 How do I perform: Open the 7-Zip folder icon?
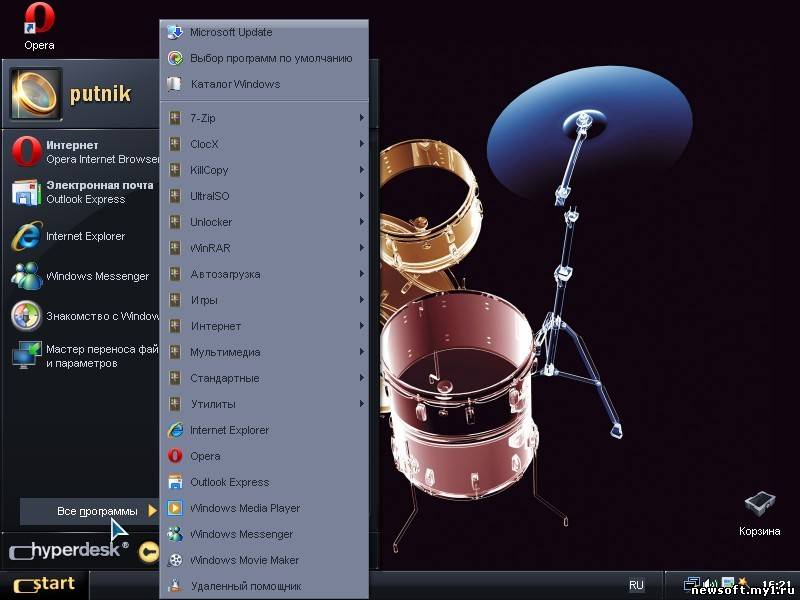pyautogui.click(x=175, y=118)
